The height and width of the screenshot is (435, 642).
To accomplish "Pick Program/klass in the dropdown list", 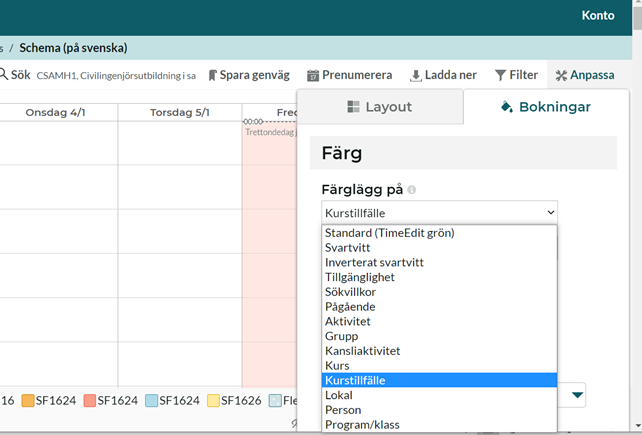I will tap(362, 425).
